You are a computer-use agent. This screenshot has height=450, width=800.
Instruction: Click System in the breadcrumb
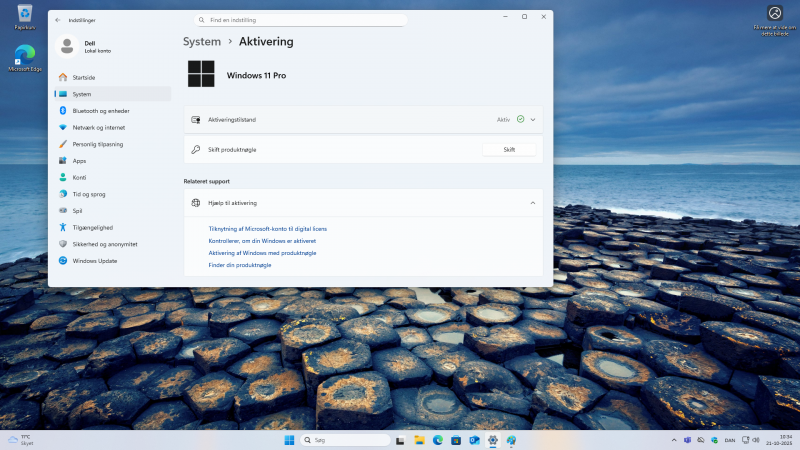coord(202,41)
